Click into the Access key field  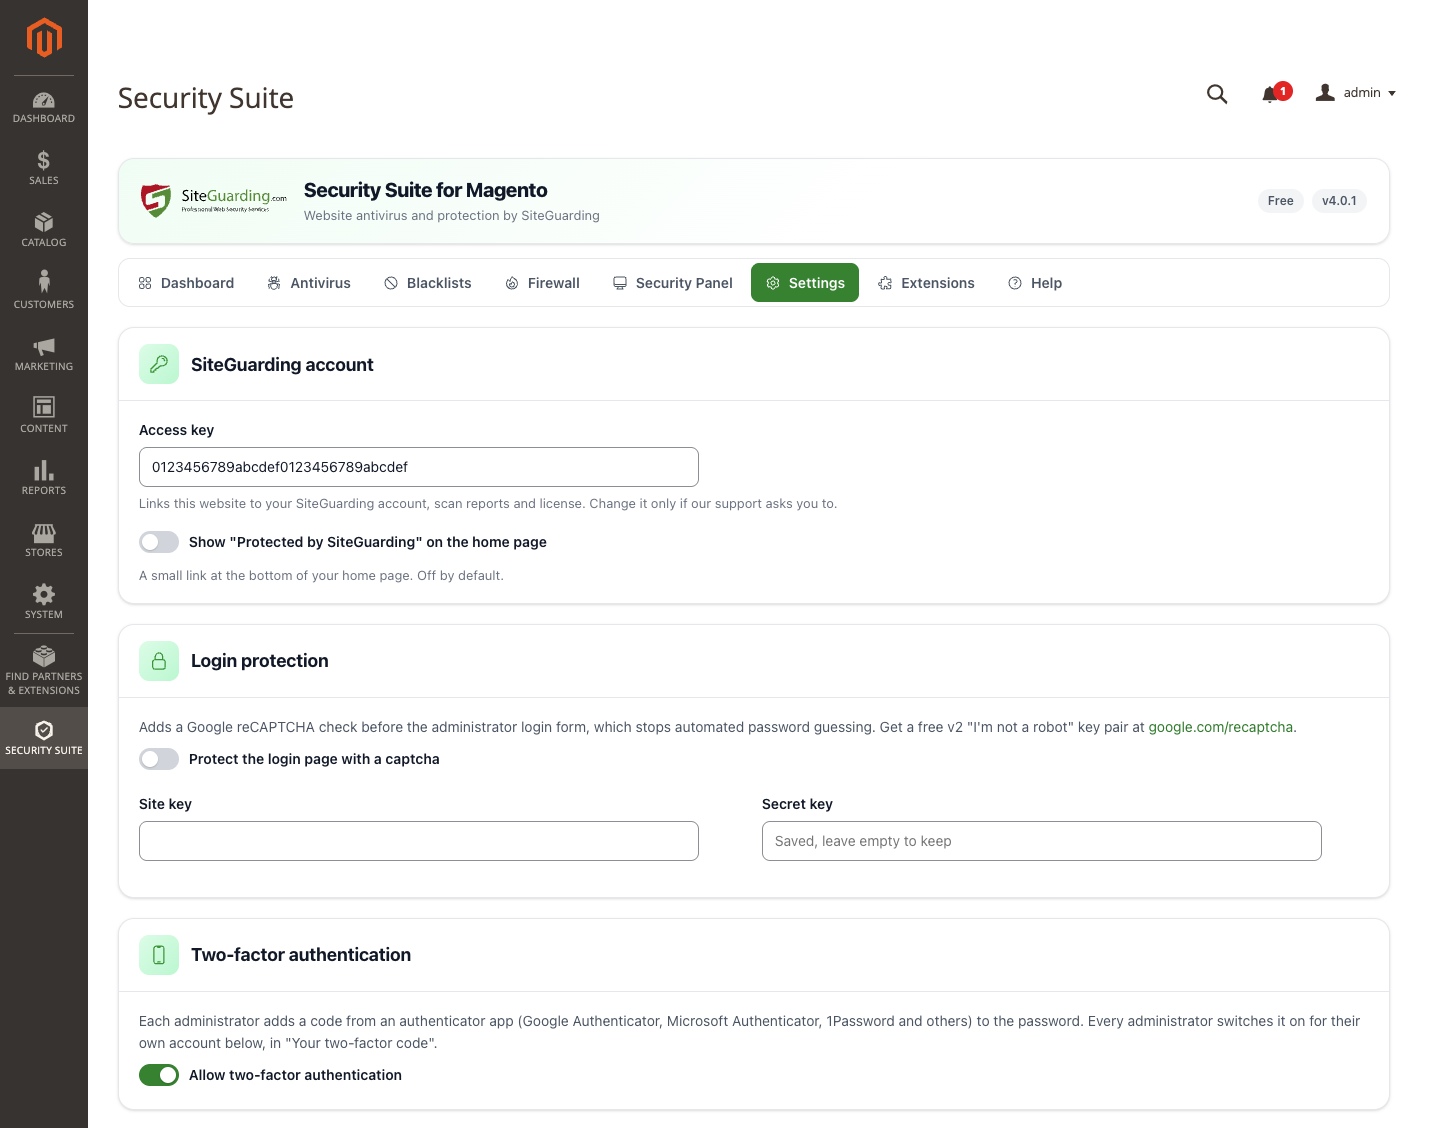pos(419,467)
